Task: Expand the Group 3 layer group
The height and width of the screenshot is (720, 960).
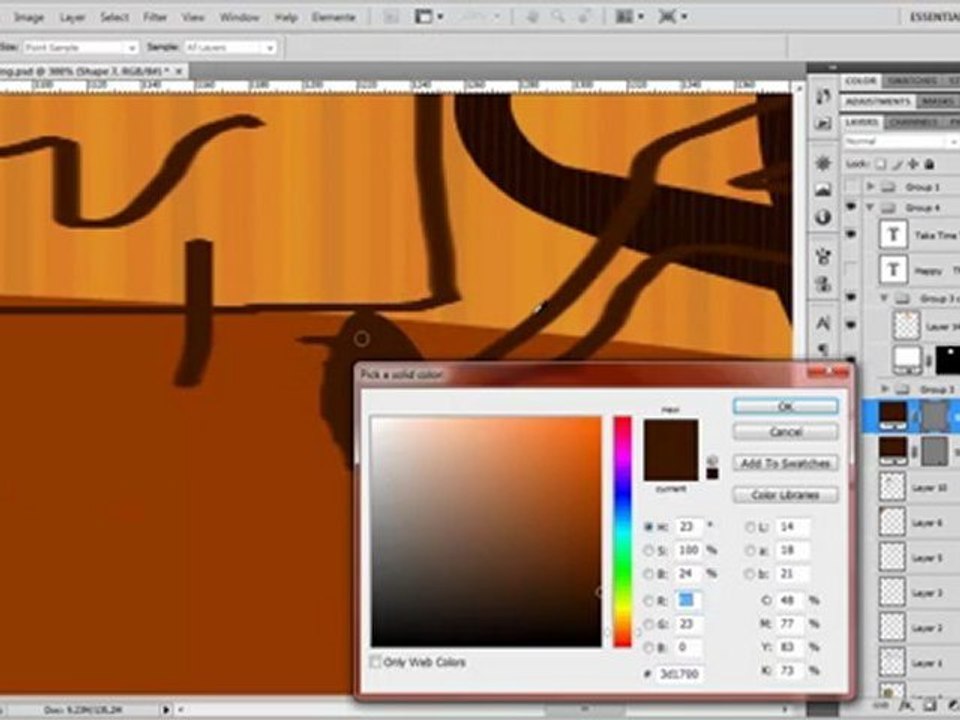Action: point(885,389)
